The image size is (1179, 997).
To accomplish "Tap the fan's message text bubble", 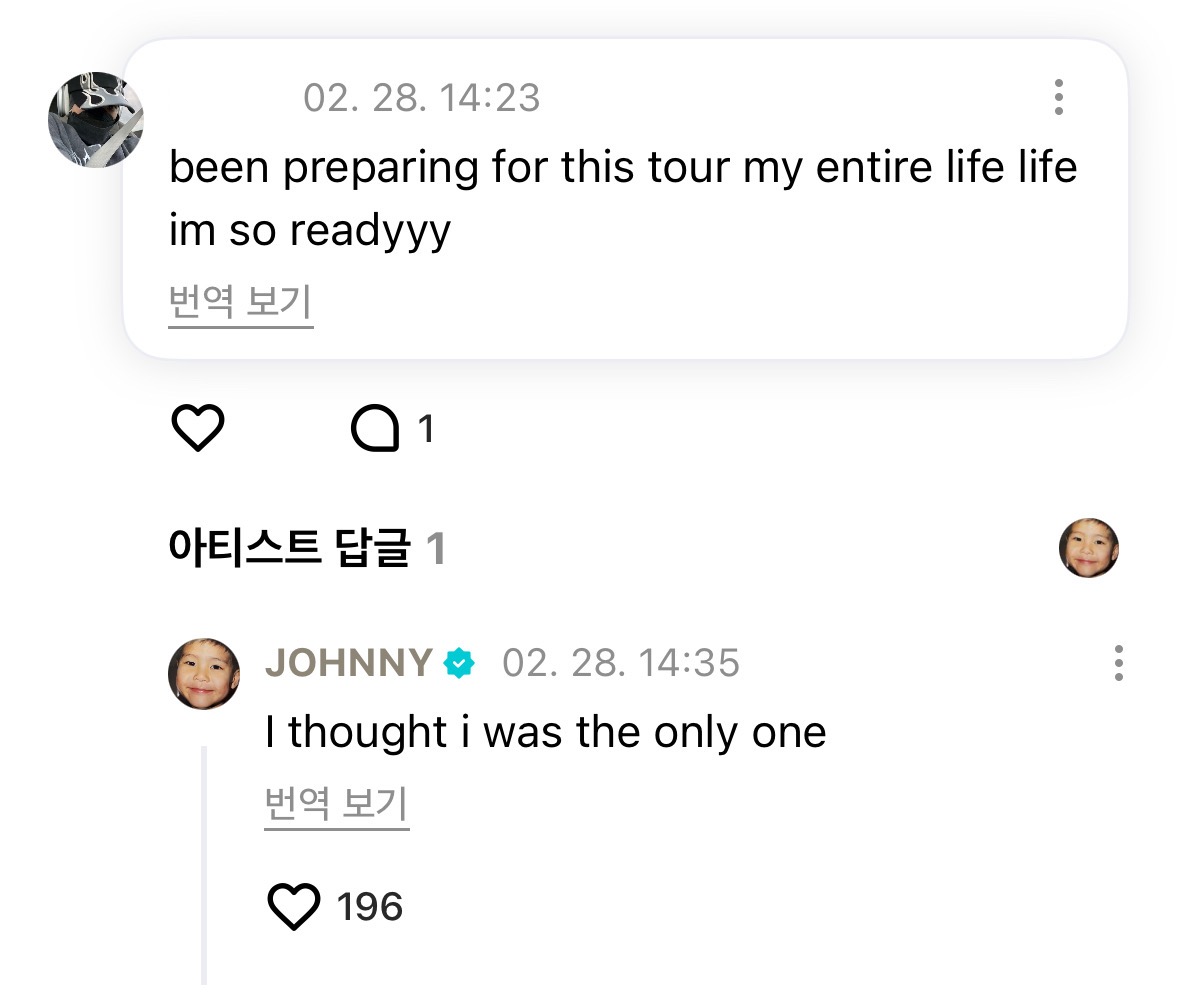I will [625, 198].
